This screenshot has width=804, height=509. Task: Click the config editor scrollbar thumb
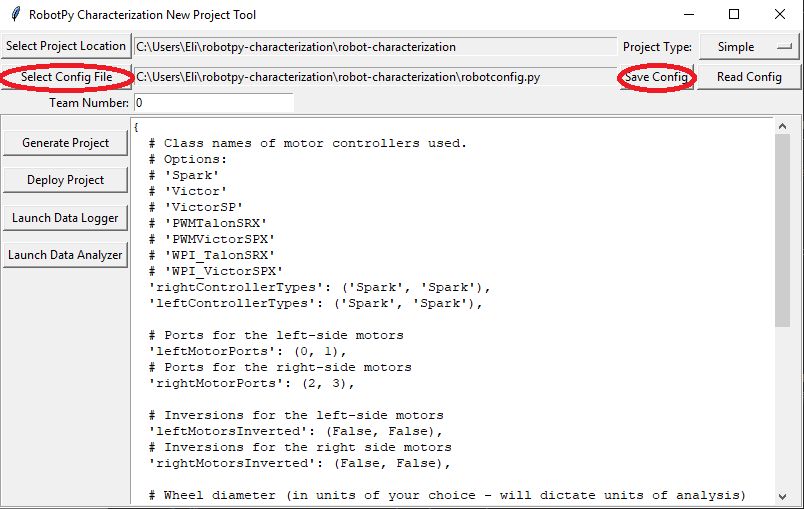click(x=782, y=230)
